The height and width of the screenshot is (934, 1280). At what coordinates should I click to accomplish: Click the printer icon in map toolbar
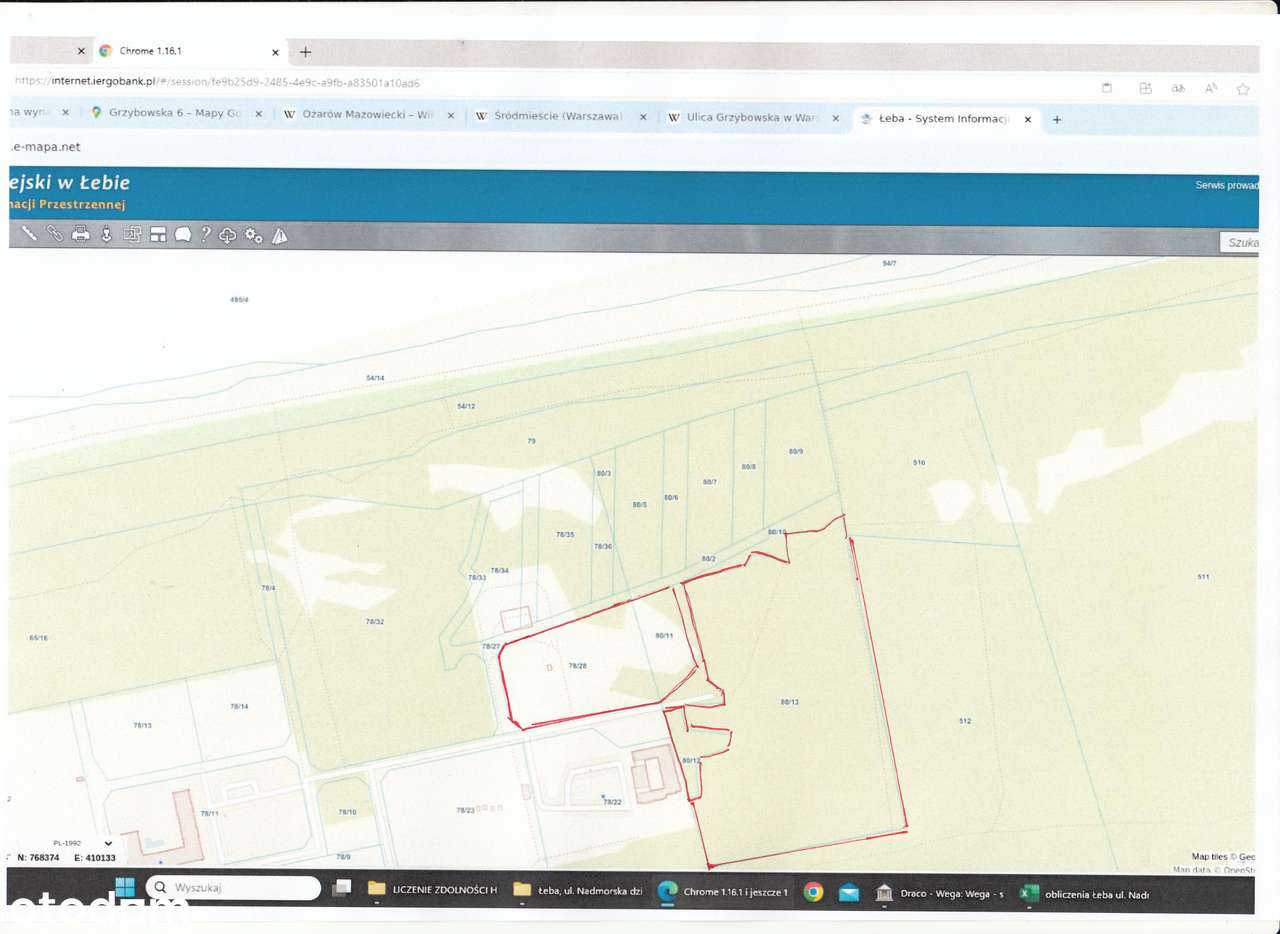81,234
